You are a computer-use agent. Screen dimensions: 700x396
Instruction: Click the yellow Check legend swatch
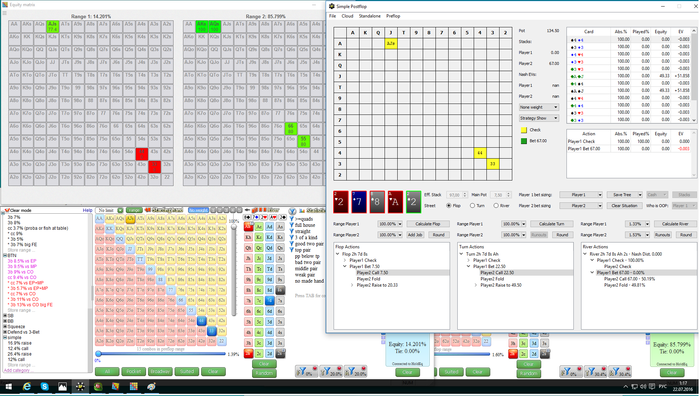pyautogui.click(x=524, y=130)
